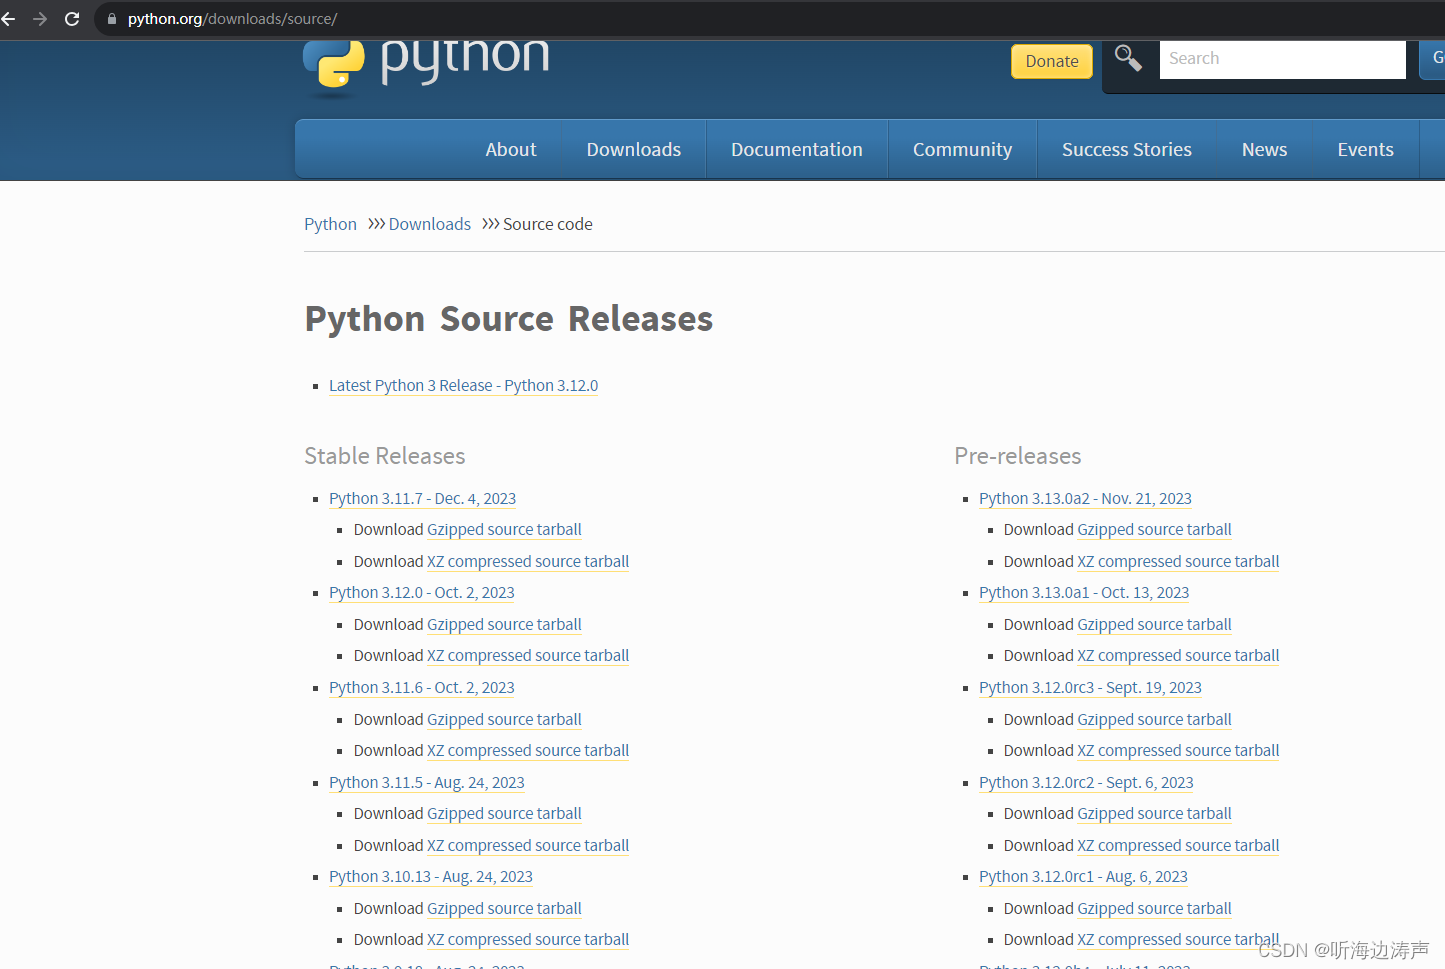The width and height of the screenshot is (1445, 969).
Task: Open Latest Python 3 Release - Python 3.12.0
Action: (463, 385)
